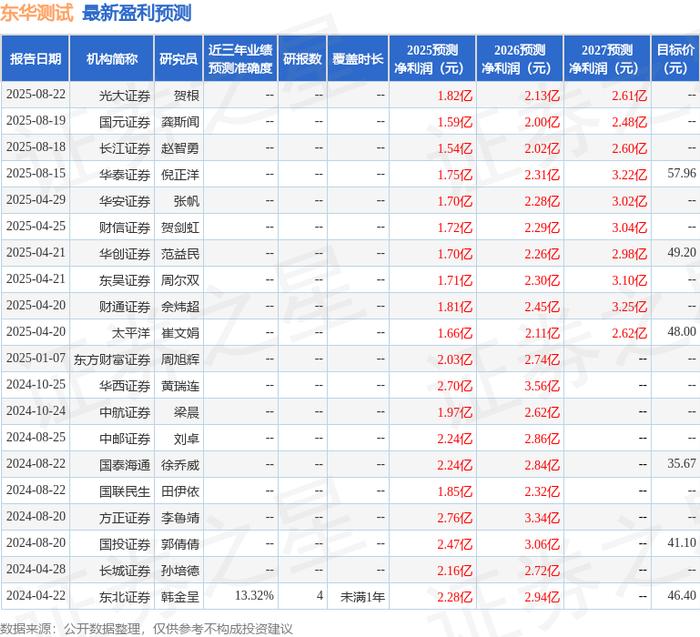Select the 2027预测净利润 column header
The image size is (700, 637).
[x=607, y=58]
